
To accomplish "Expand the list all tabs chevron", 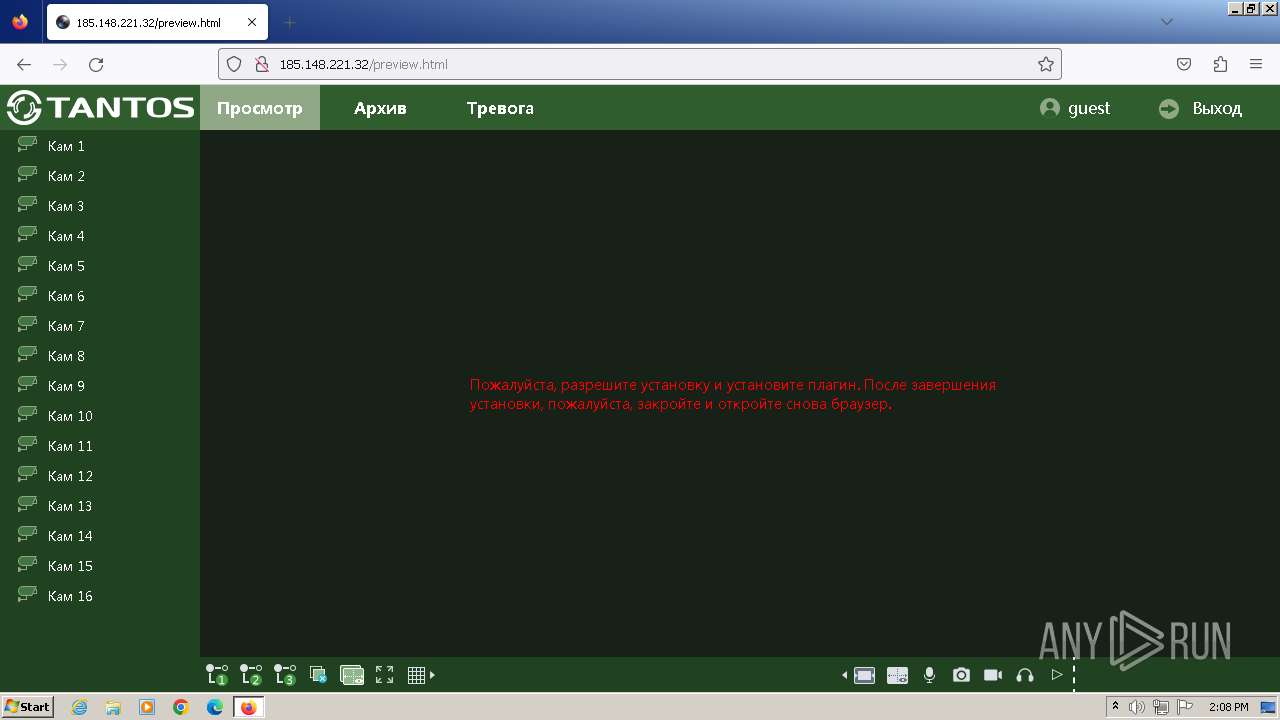I will [x=1167, y=22].
